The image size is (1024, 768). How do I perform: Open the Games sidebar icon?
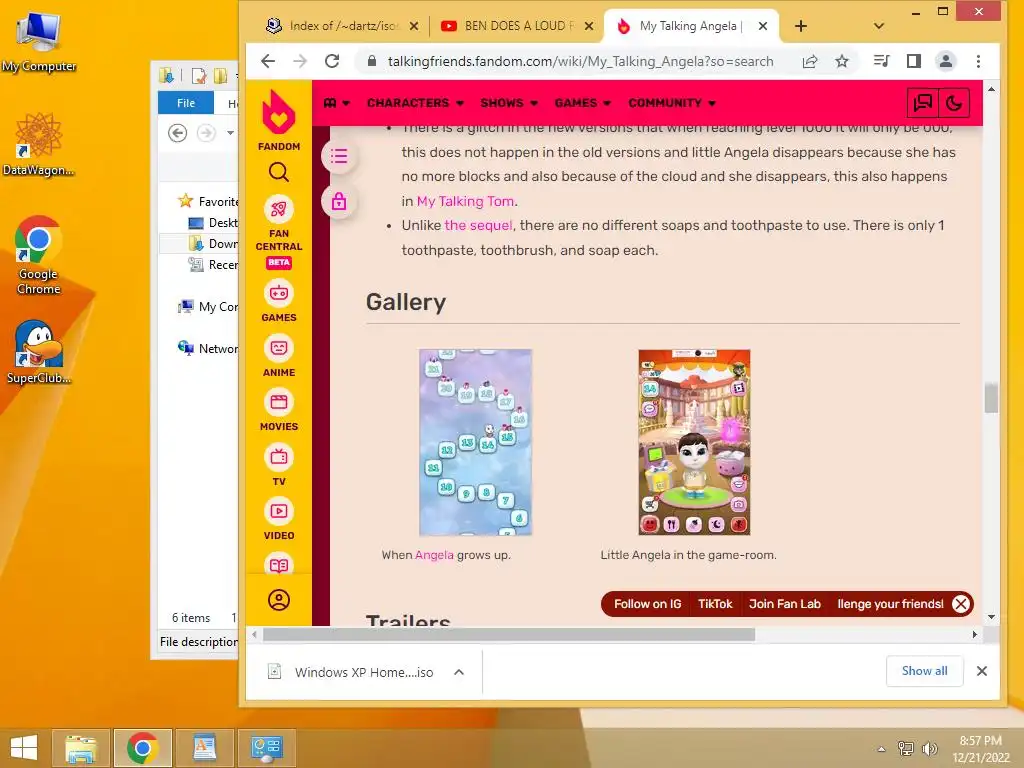pyautogui.click(x=279, y=293)
